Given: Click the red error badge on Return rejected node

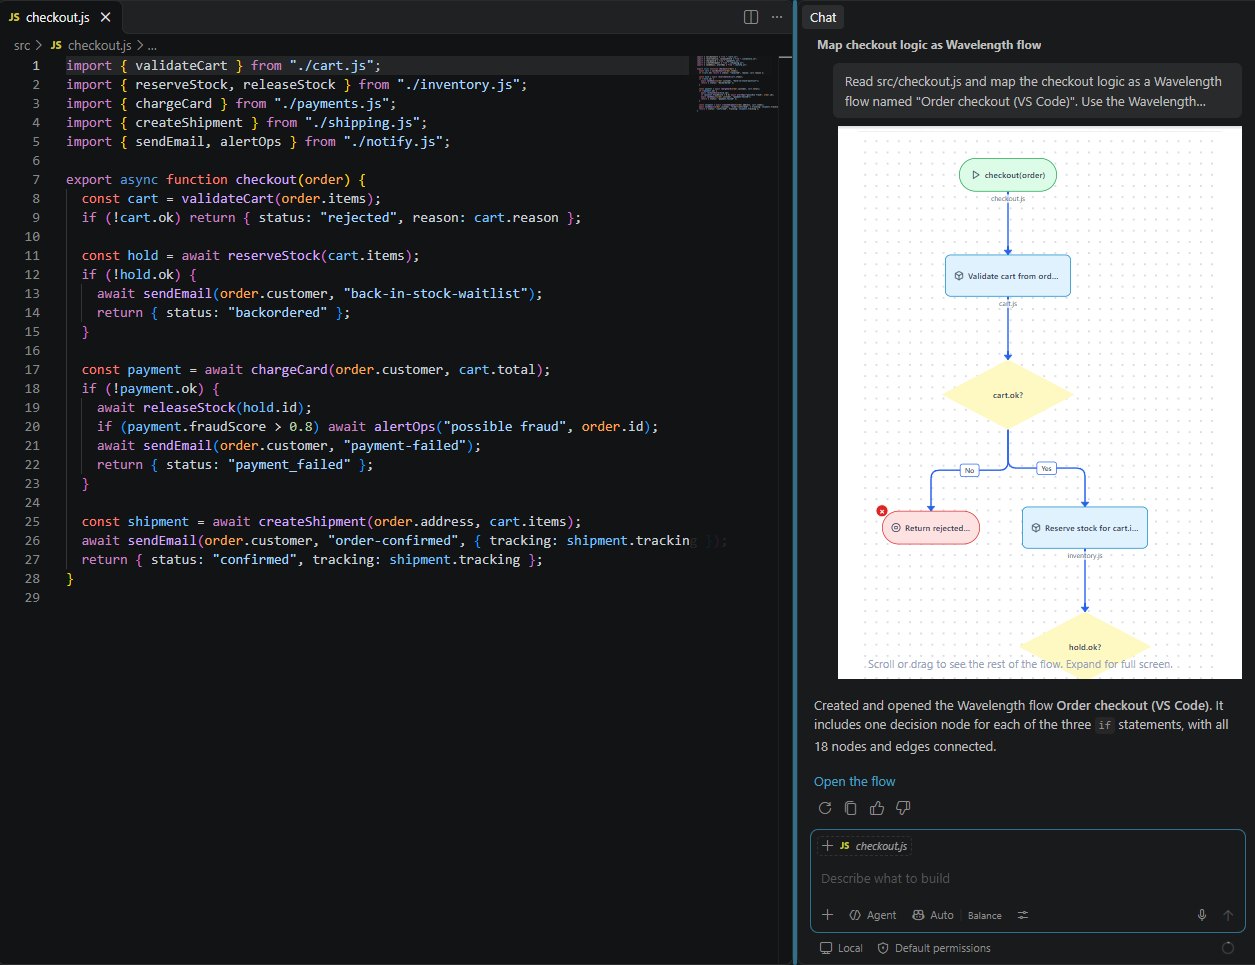Looking at the screenshot, I should (x=883, y=511).
